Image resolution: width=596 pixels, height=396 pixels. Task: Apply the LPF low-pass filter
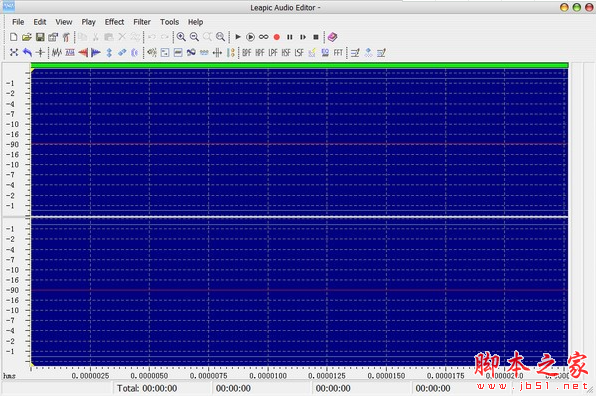tap(273, 53)
